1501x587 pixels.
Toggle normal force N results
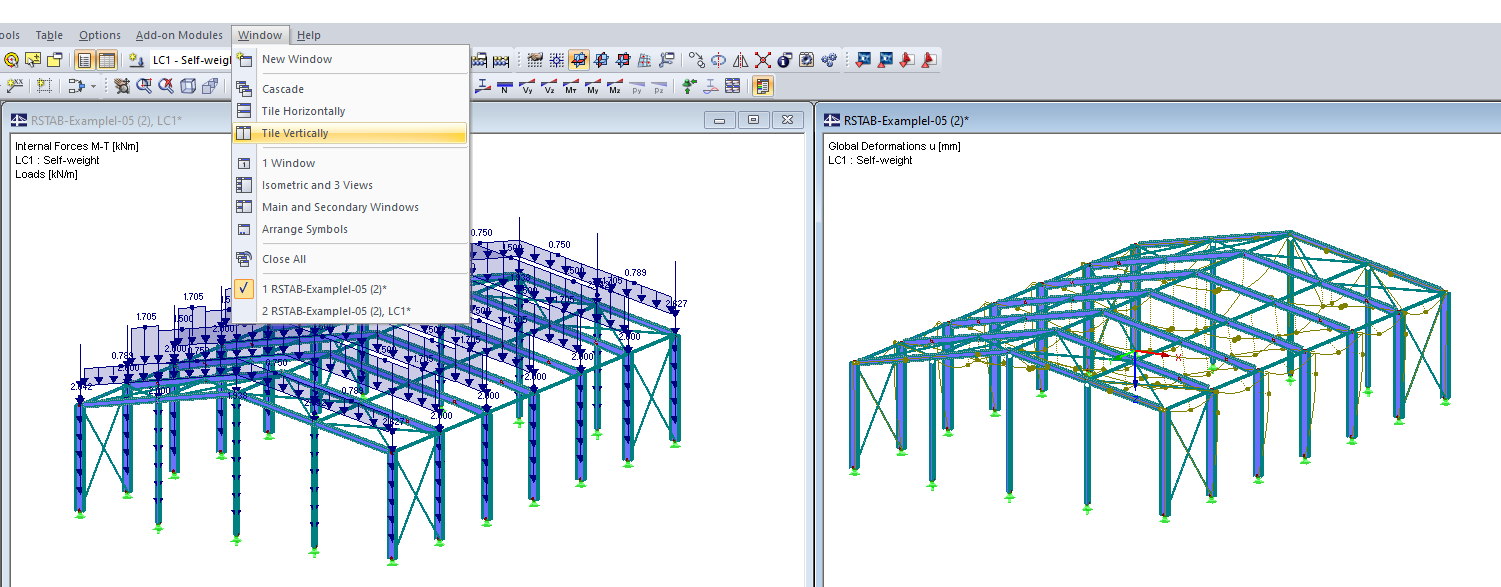coord(505,86)
